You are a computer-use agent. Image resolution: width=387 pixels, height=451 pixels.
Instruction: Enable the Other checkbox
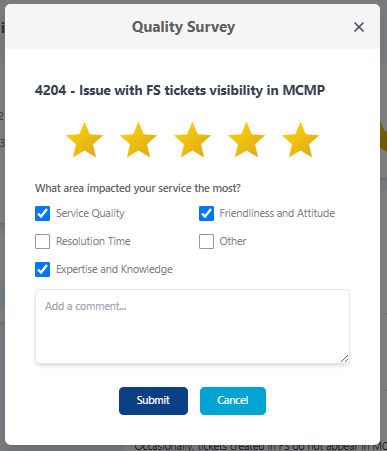point(206,241)
